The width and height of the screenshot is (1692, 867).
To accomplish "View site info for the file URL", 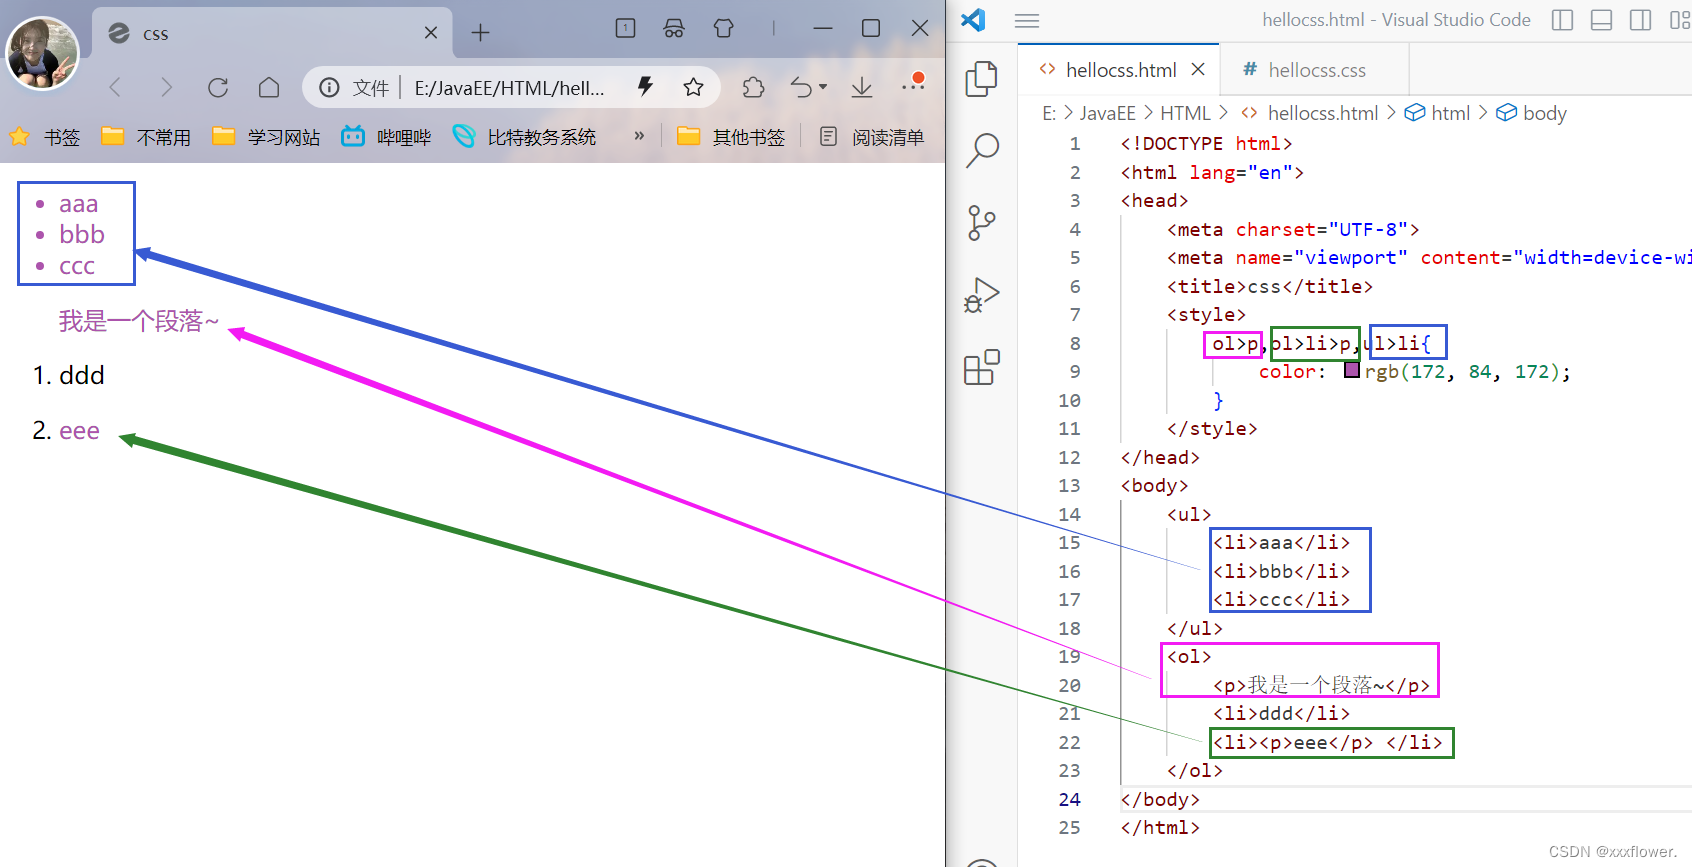I will point(329,88).
